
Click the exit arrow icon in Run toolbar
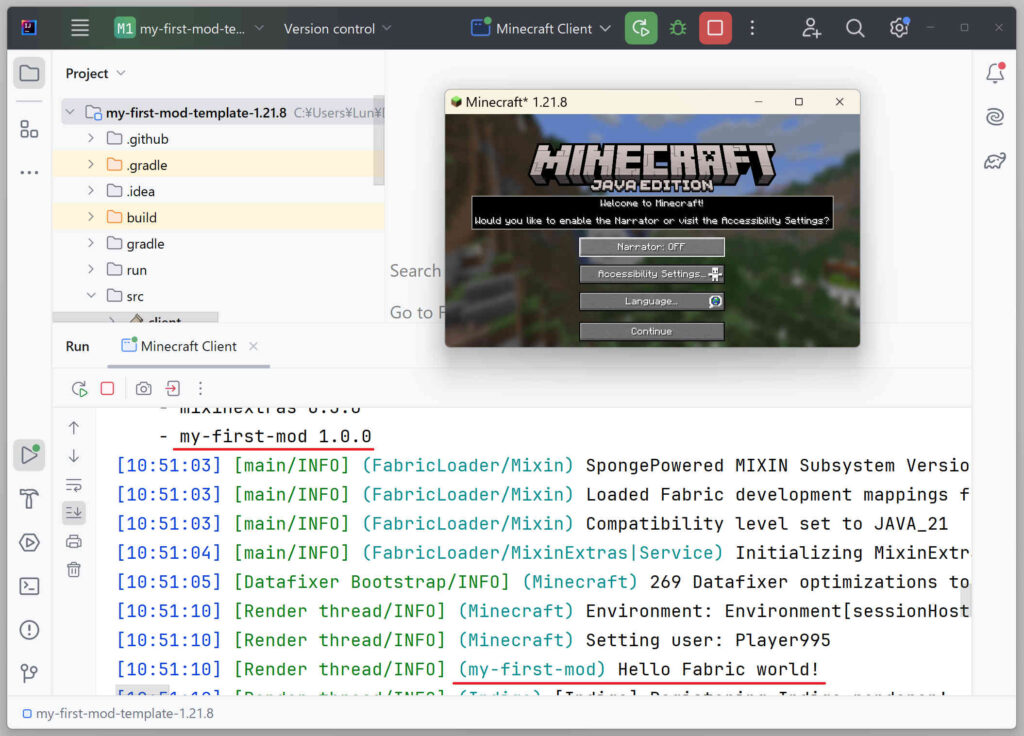172,389
